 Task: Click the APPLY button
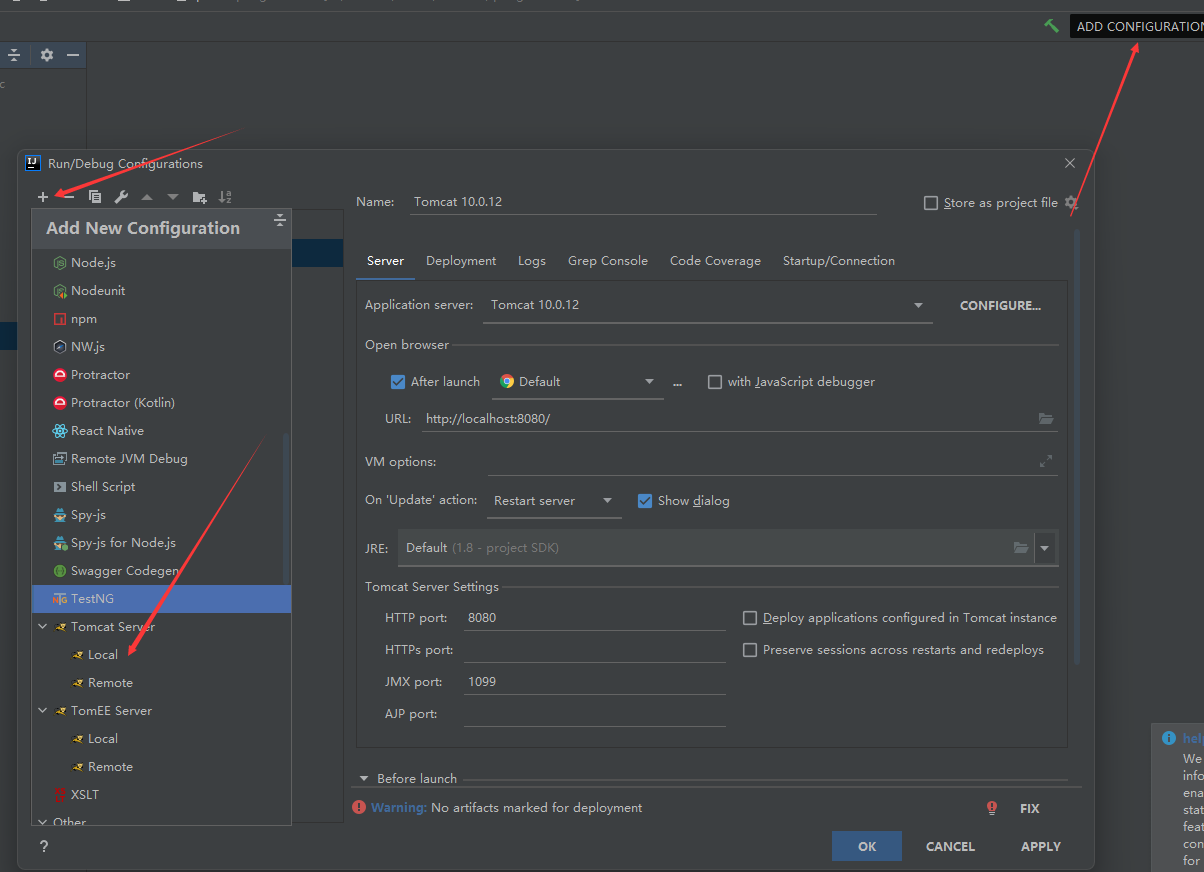1041,846
